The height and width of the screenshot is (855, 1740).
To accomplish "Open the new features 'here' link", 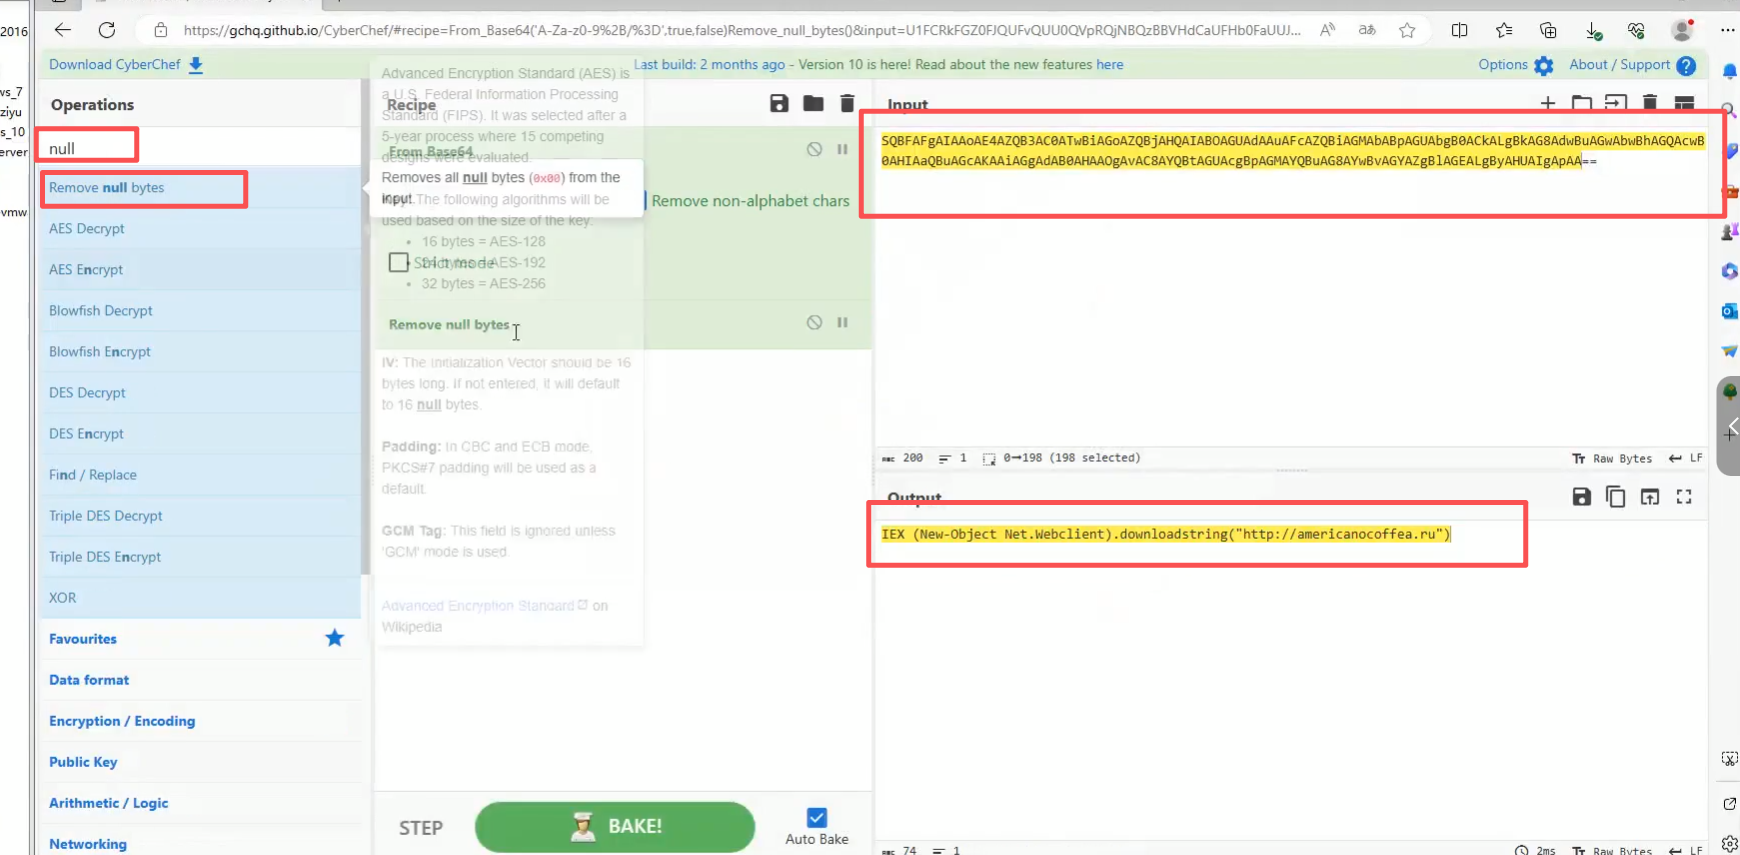I will coord(1109,64).
